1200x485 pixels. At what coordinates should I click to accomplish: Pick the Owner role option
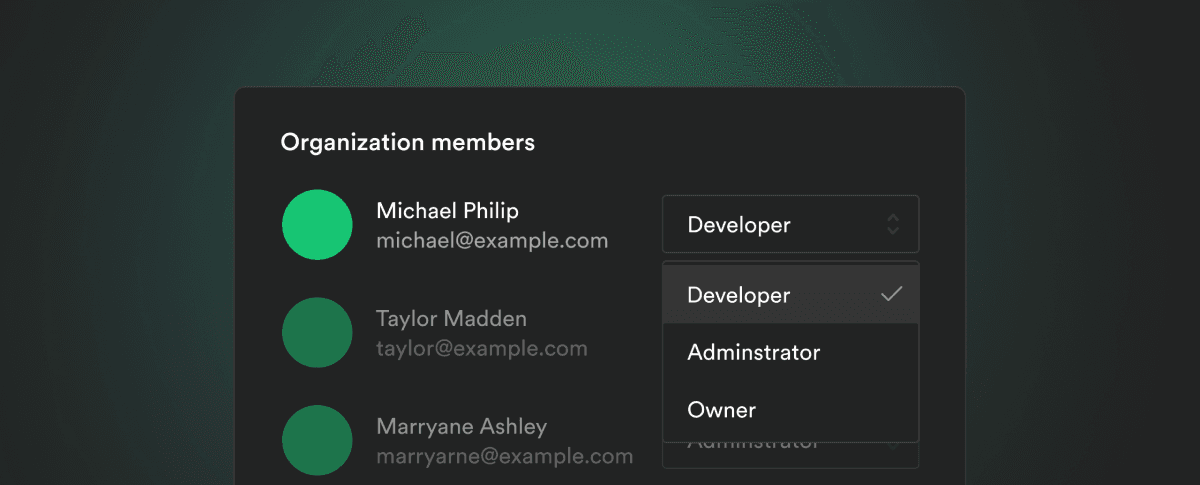point(722,411)
